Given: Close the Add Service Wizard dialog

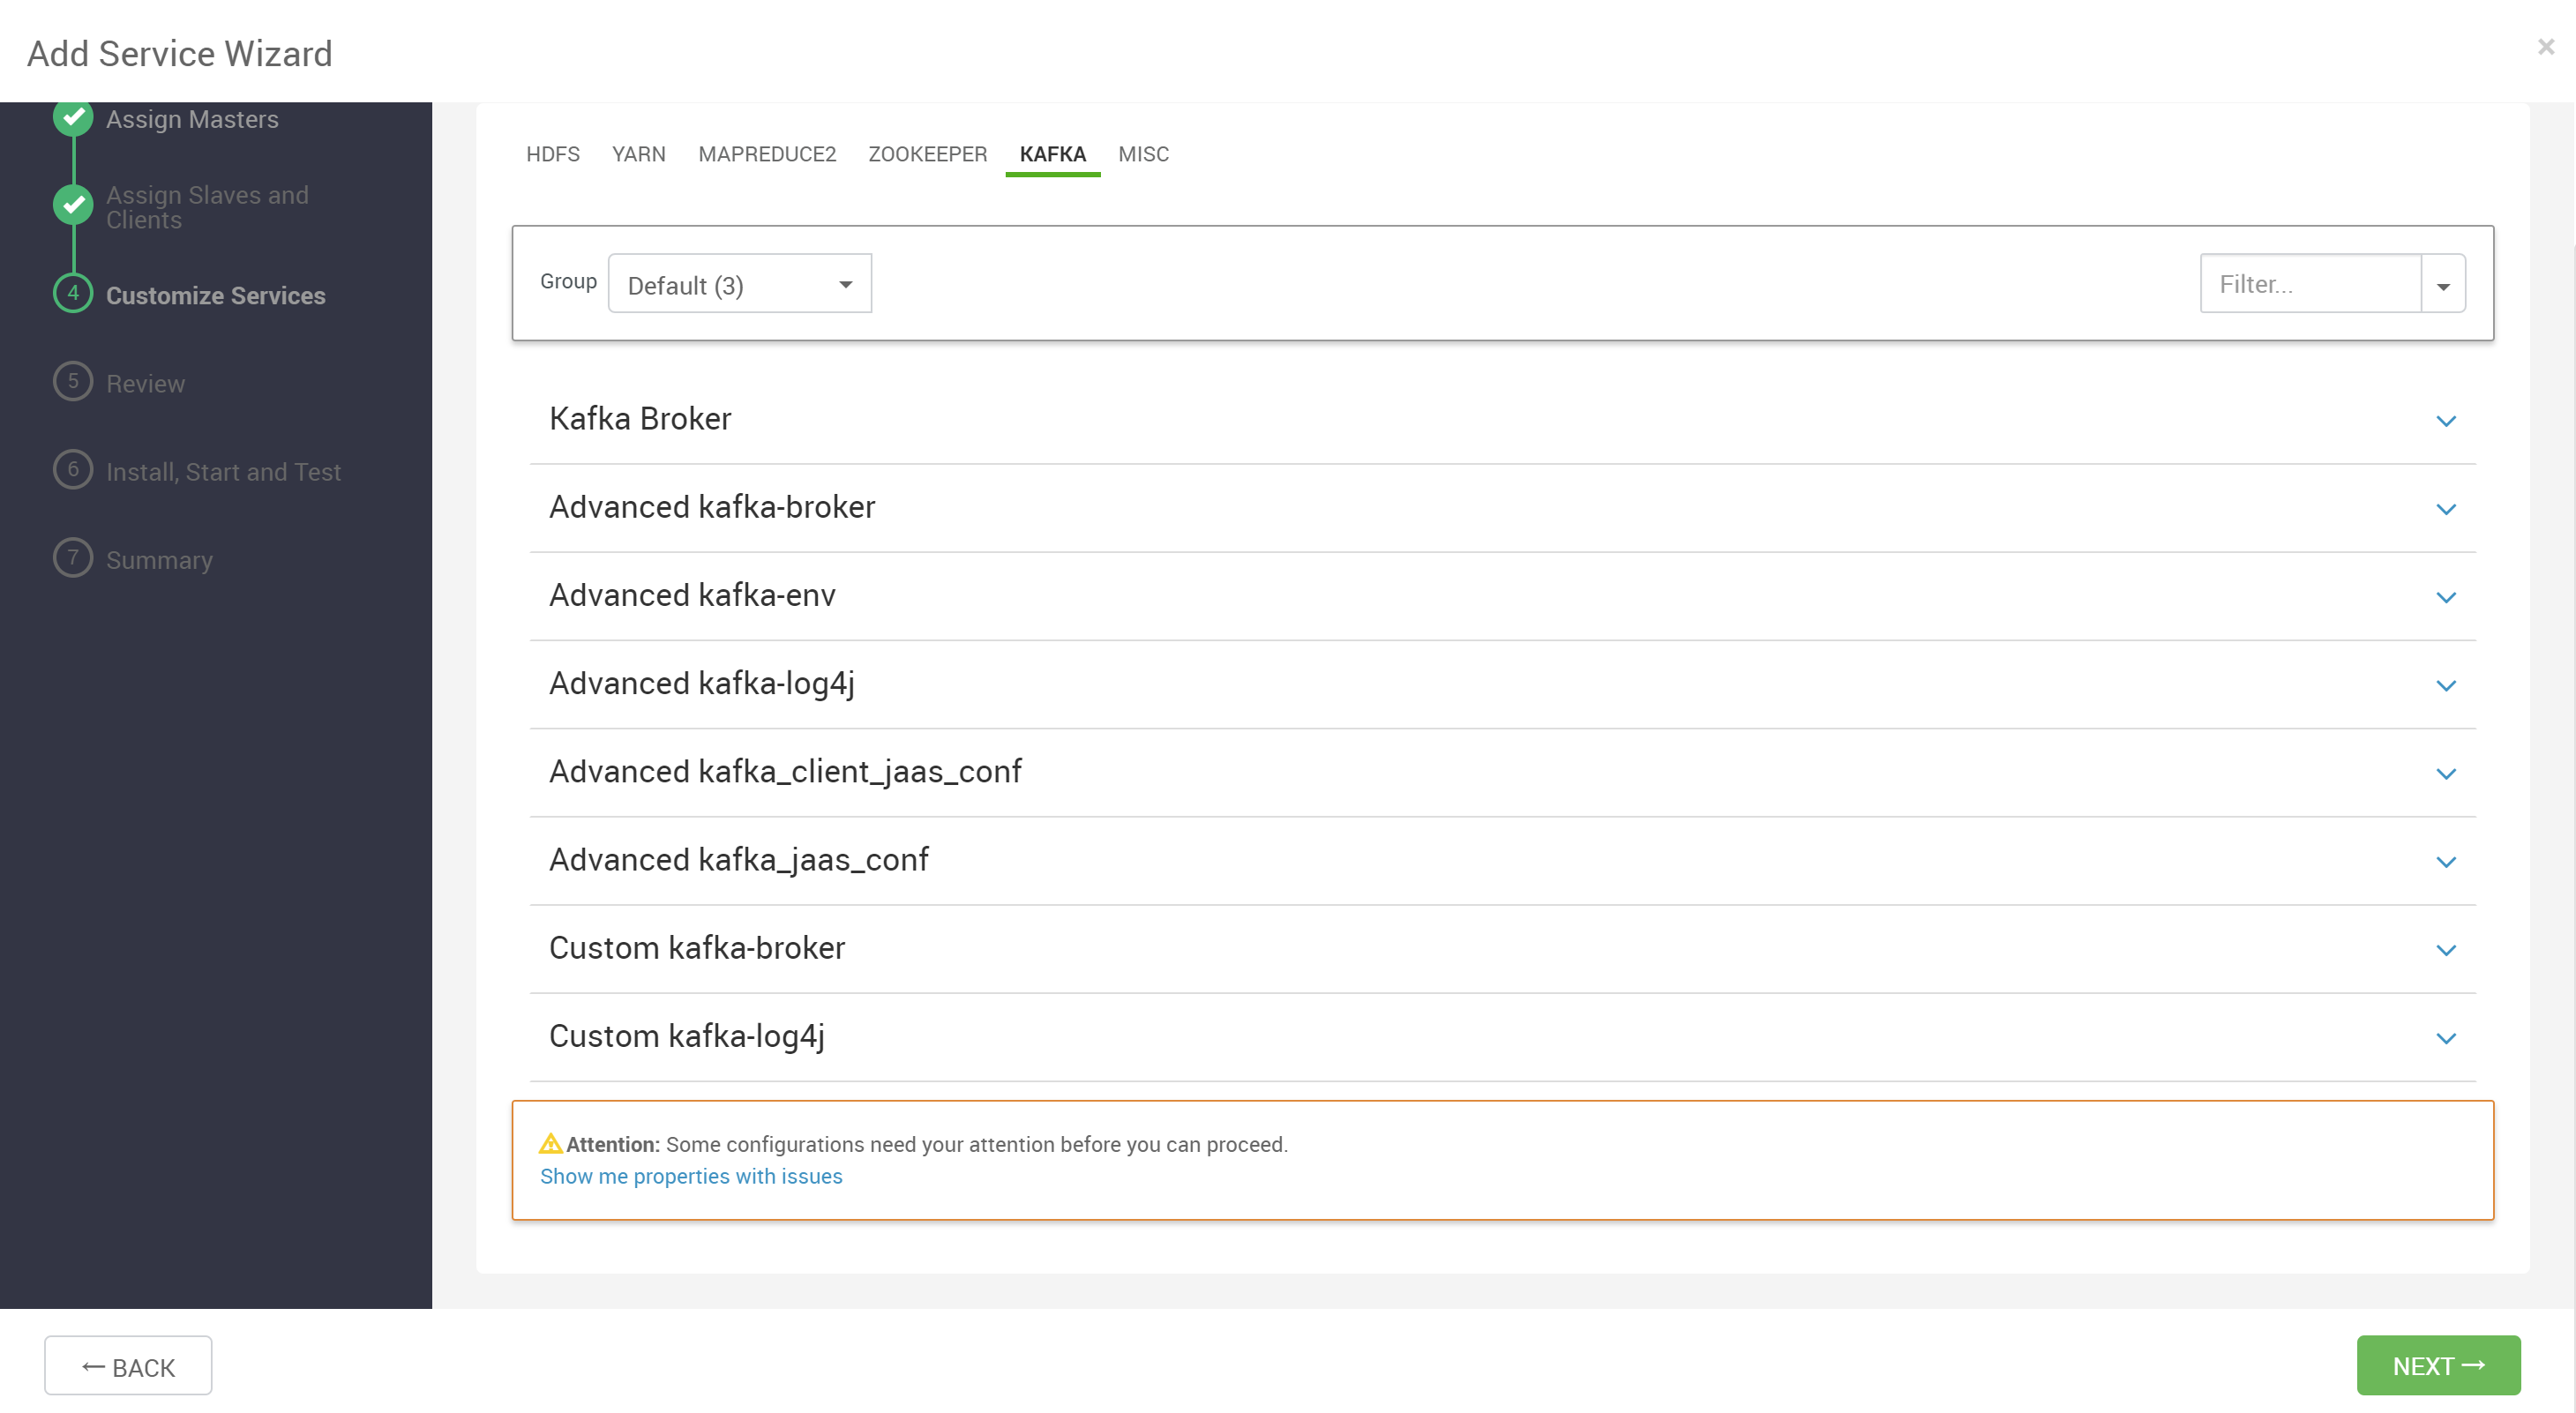Looking at the screenshot, I should [x=2545, y=47].
